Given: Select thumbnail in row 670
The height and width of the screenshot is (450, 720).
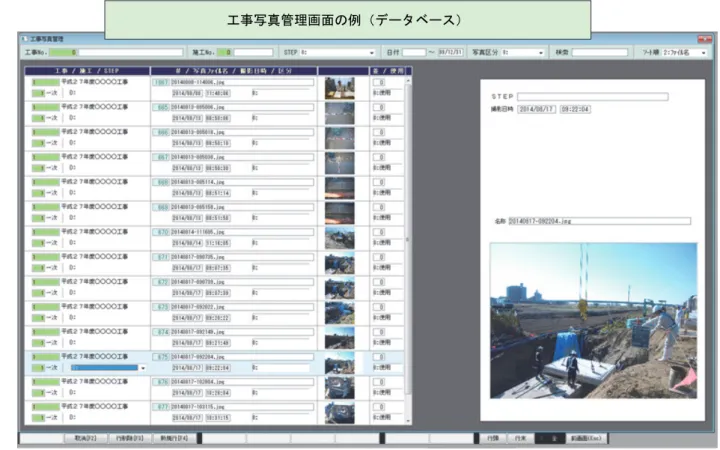Looking at the screenshot, I should [339, 238].
